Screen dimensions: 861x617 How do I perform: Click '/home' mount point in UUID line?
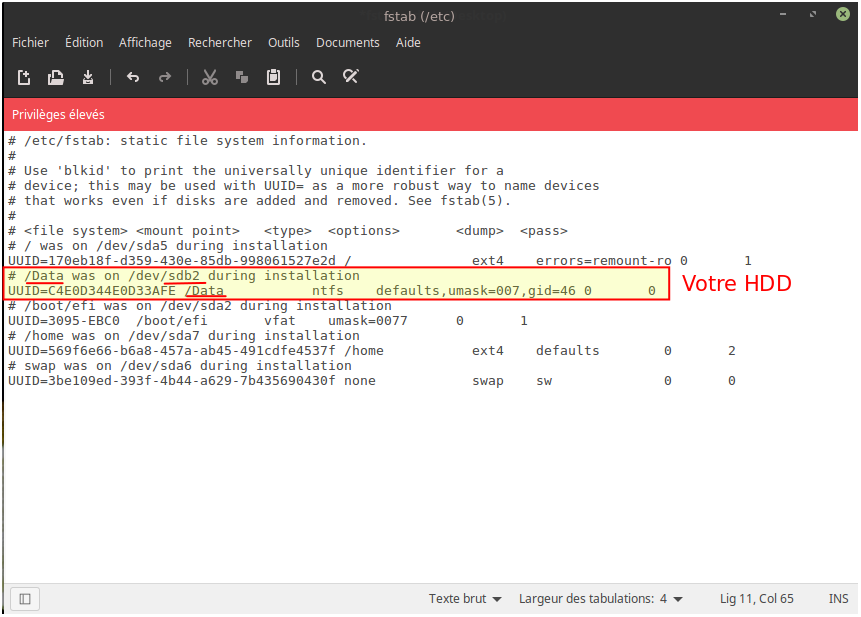364,351
